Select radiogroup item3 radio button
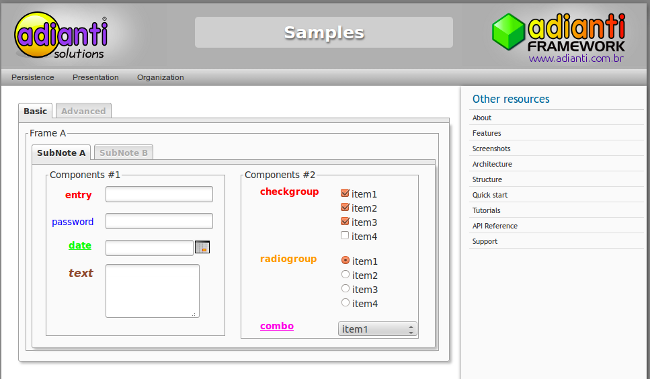650x379 pixels. click(x=345, y=289)
